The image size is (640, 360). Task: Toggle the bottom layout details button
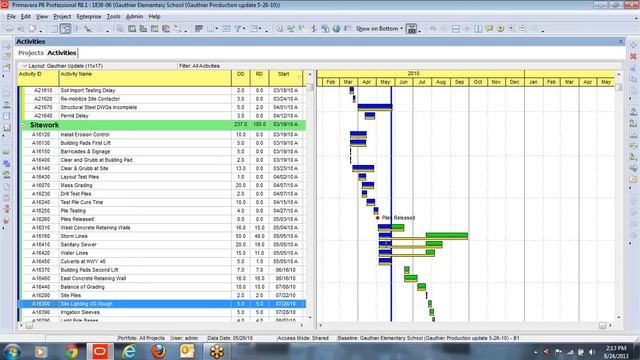click(x=411, y=29)
